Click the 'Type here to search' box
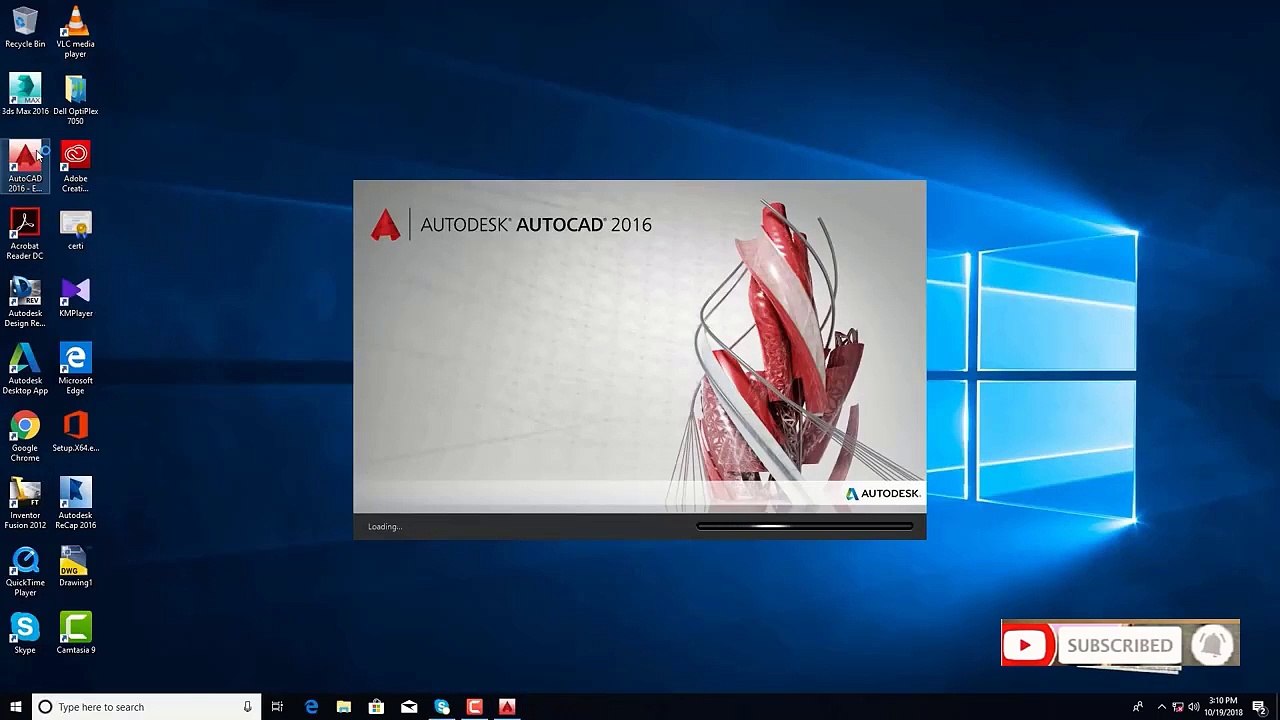Image resolution: width=1280 pixels, height=720 pixels. pos(146,707)
